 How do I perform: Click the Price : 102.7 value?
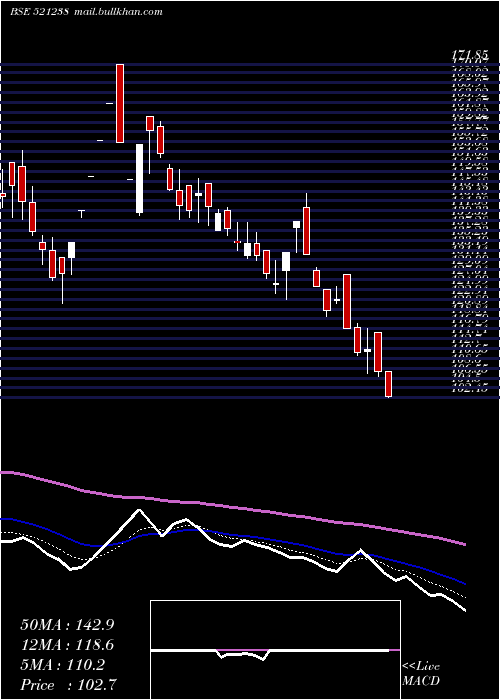click(68, 685)
